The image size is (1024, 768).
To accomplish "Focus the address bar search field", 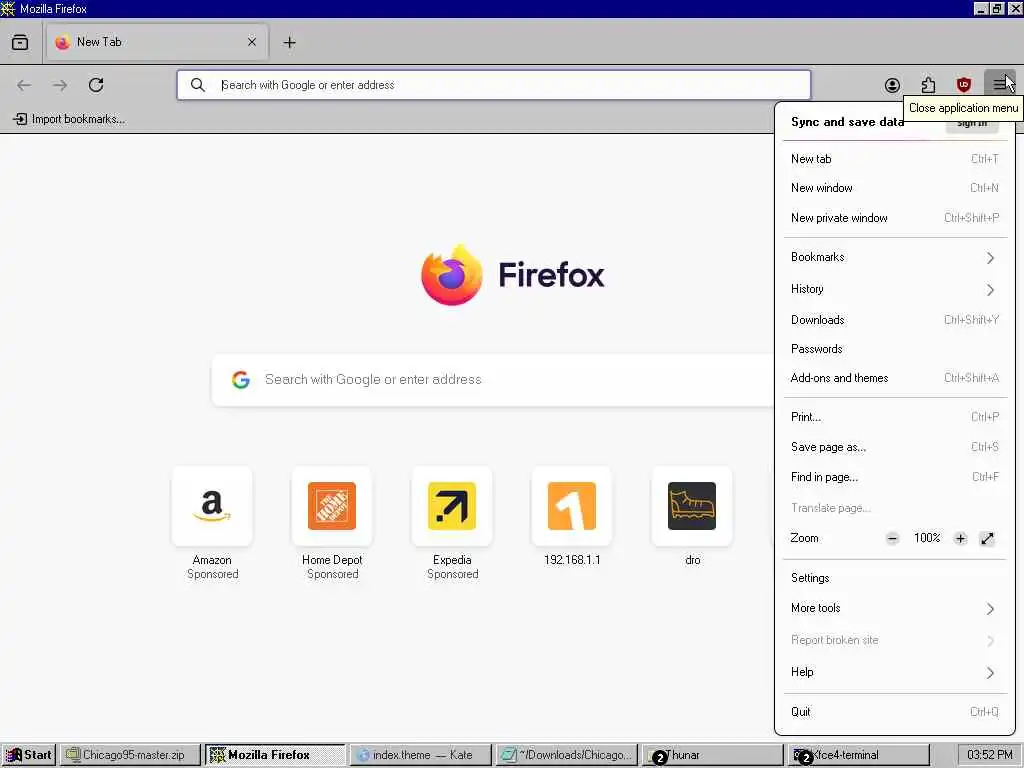I will (x=494, y=85).
